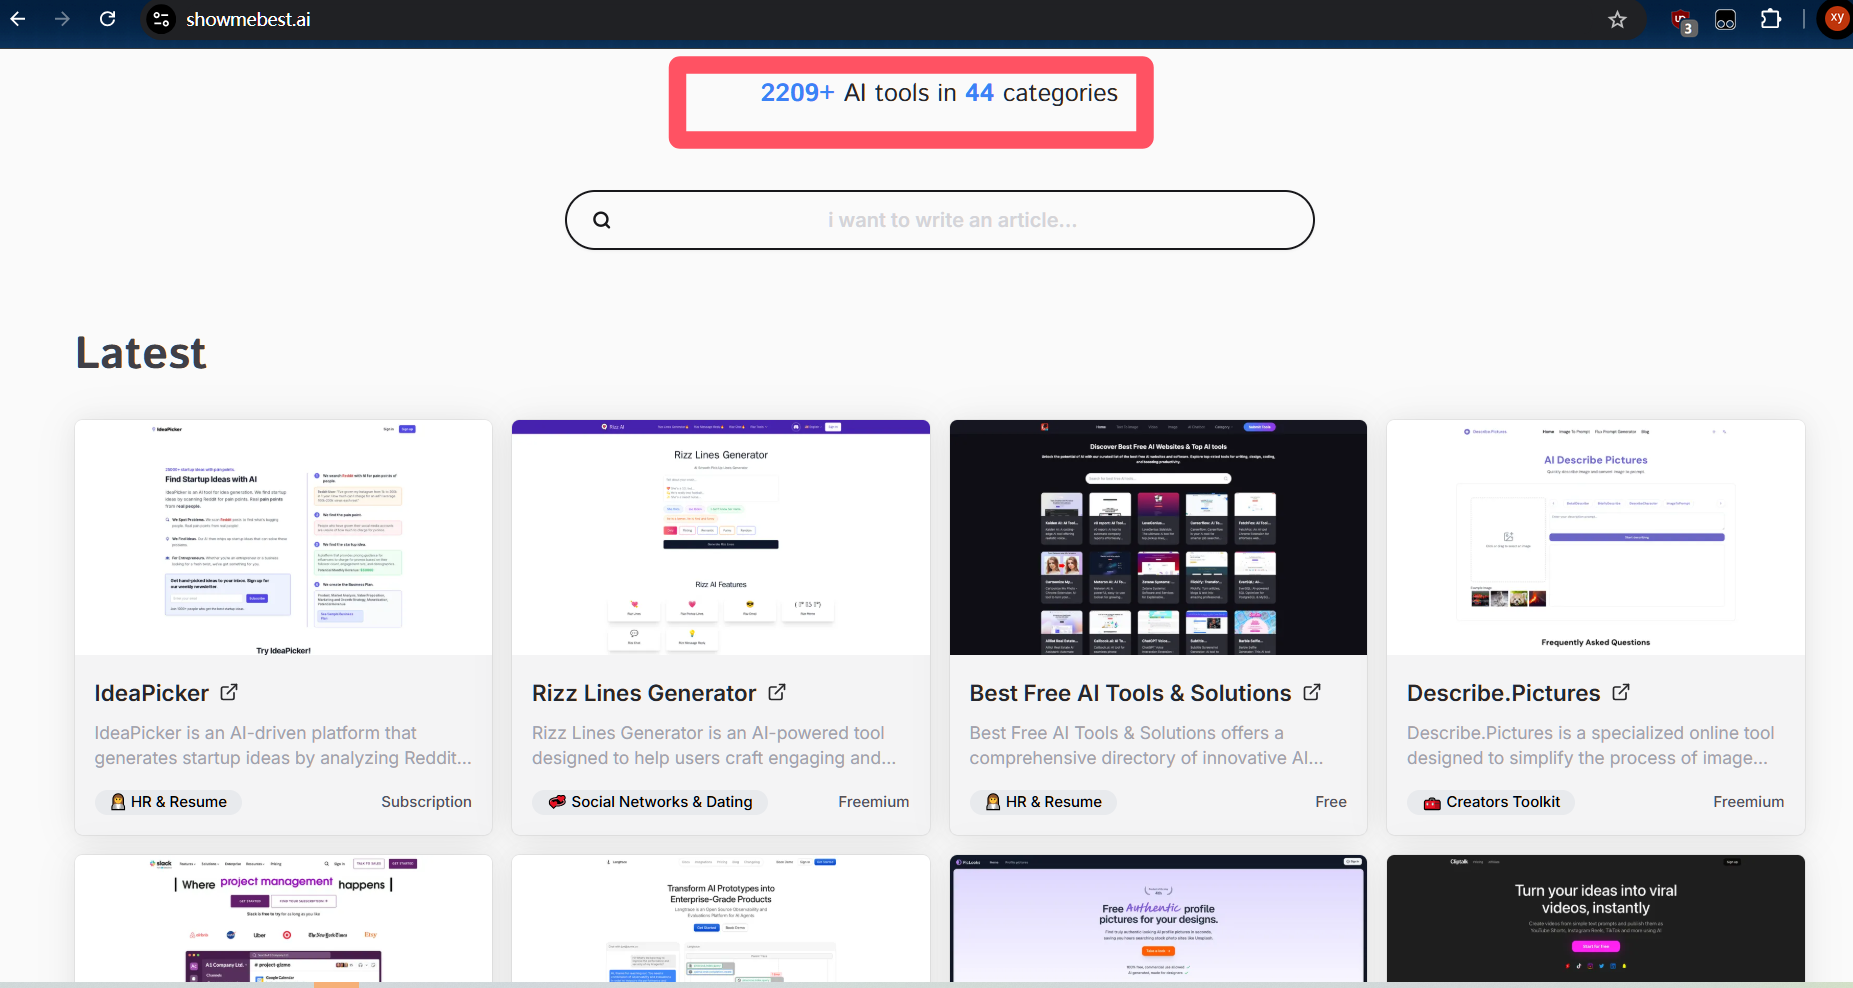Open 'Turn your ideas into viral videos' thumbnail

1596,918
